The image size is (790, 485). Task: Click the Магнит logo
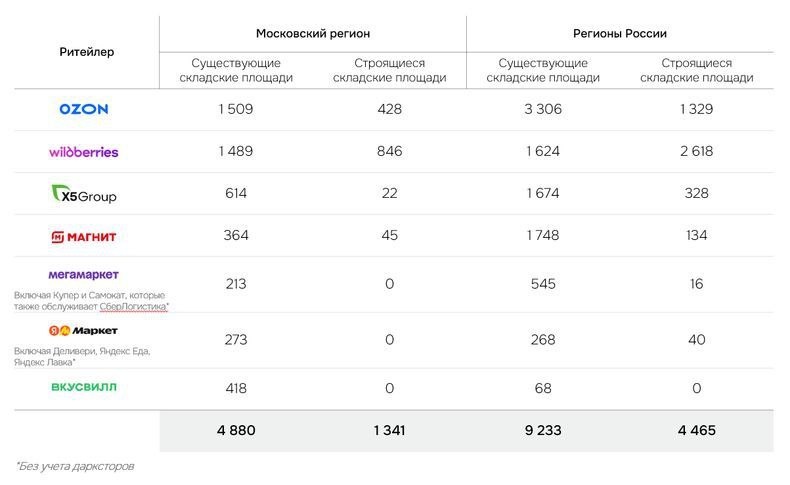[x=84, y=236]
